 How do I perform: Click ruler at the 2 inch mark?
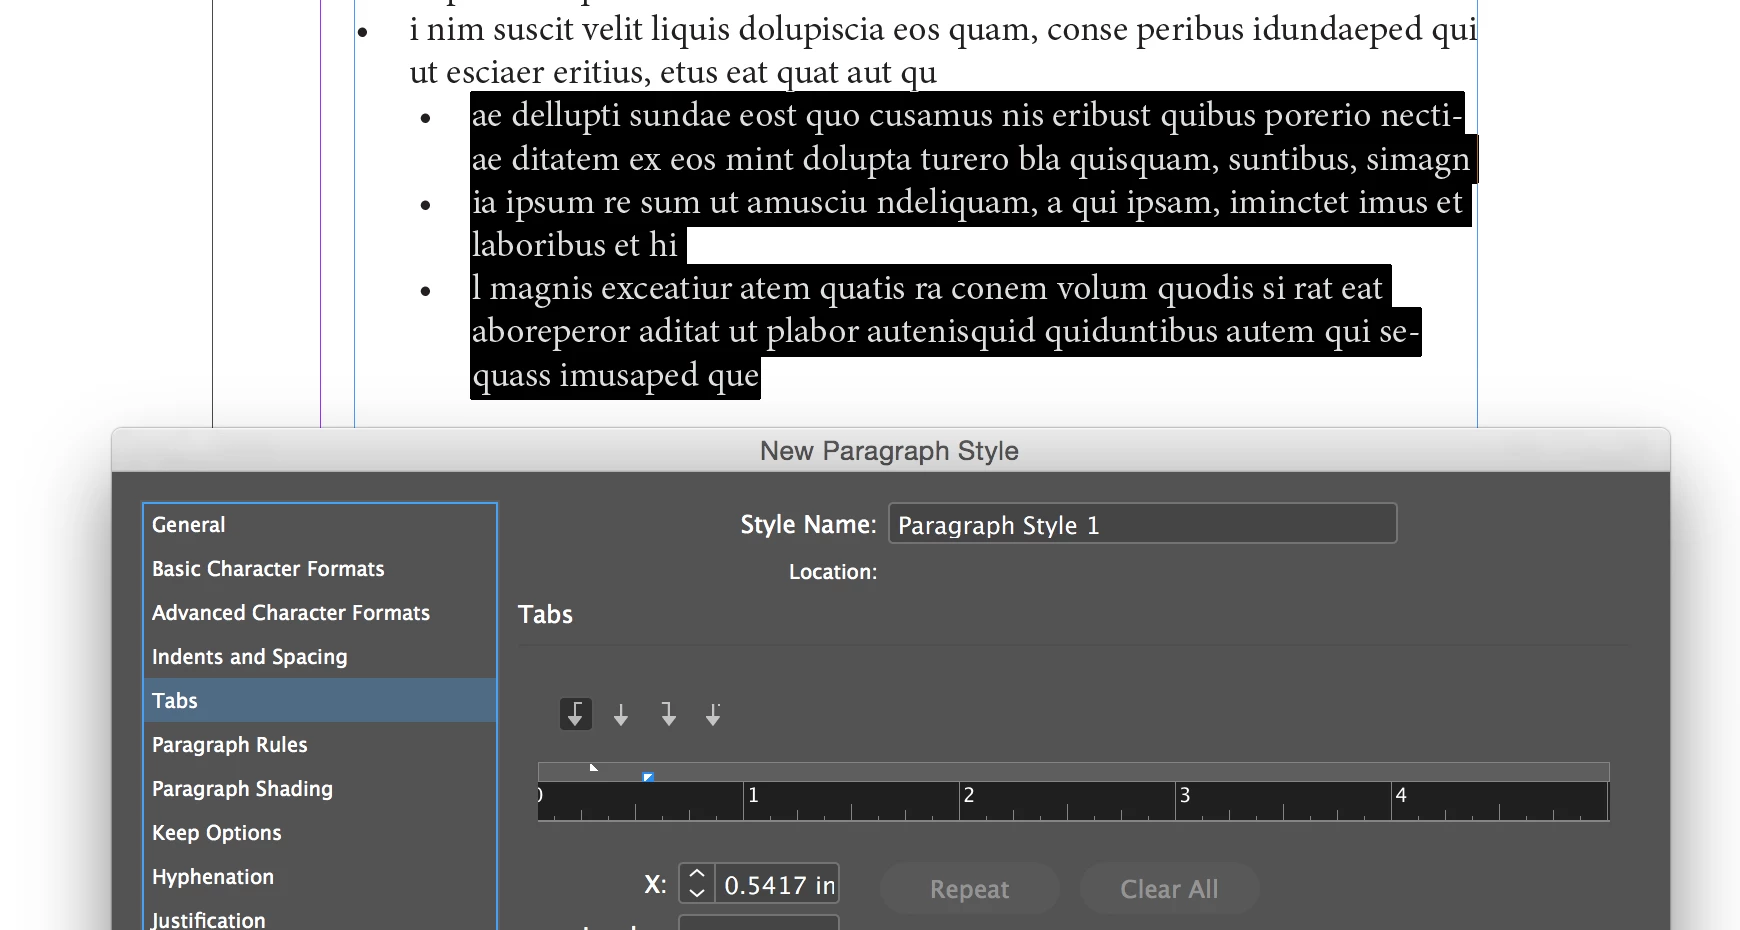point(960,801)
